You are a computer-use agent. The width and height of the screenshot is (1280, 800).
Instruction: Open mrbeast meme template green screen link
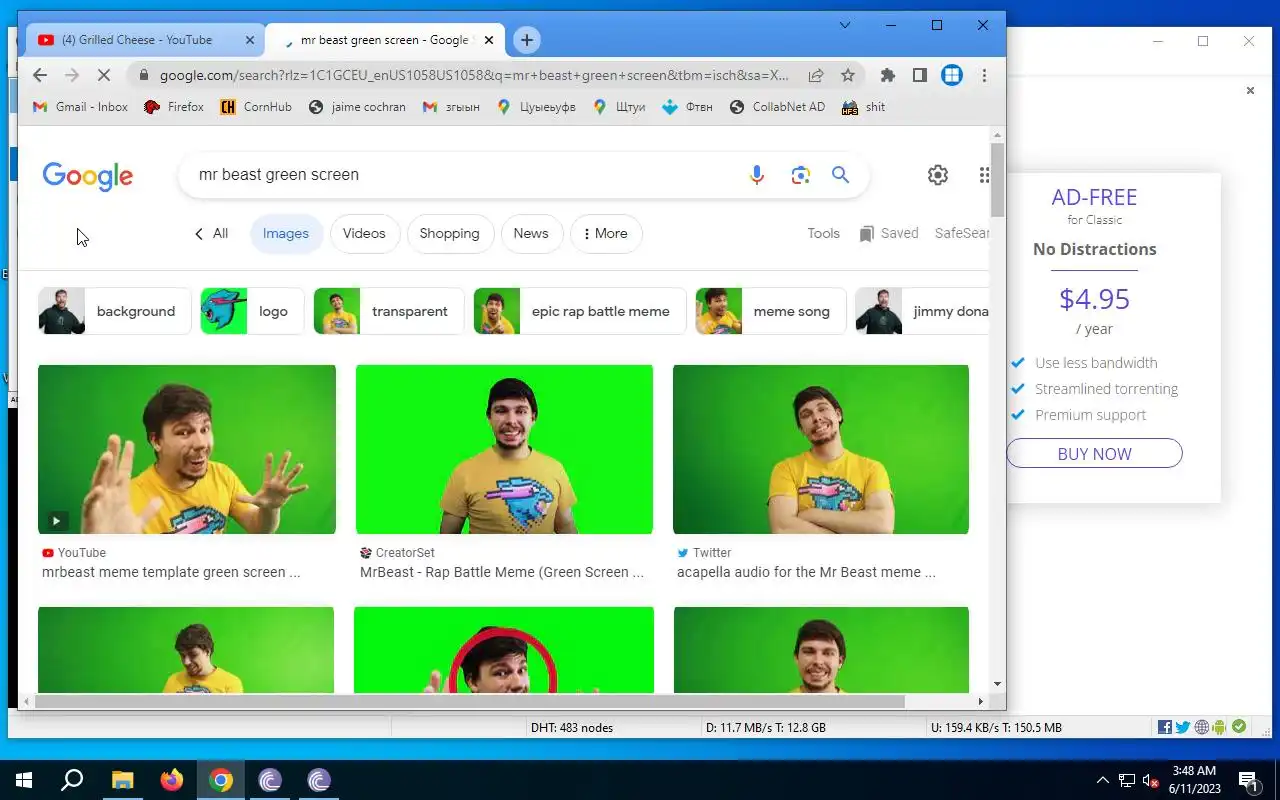[x=171, y=573]
